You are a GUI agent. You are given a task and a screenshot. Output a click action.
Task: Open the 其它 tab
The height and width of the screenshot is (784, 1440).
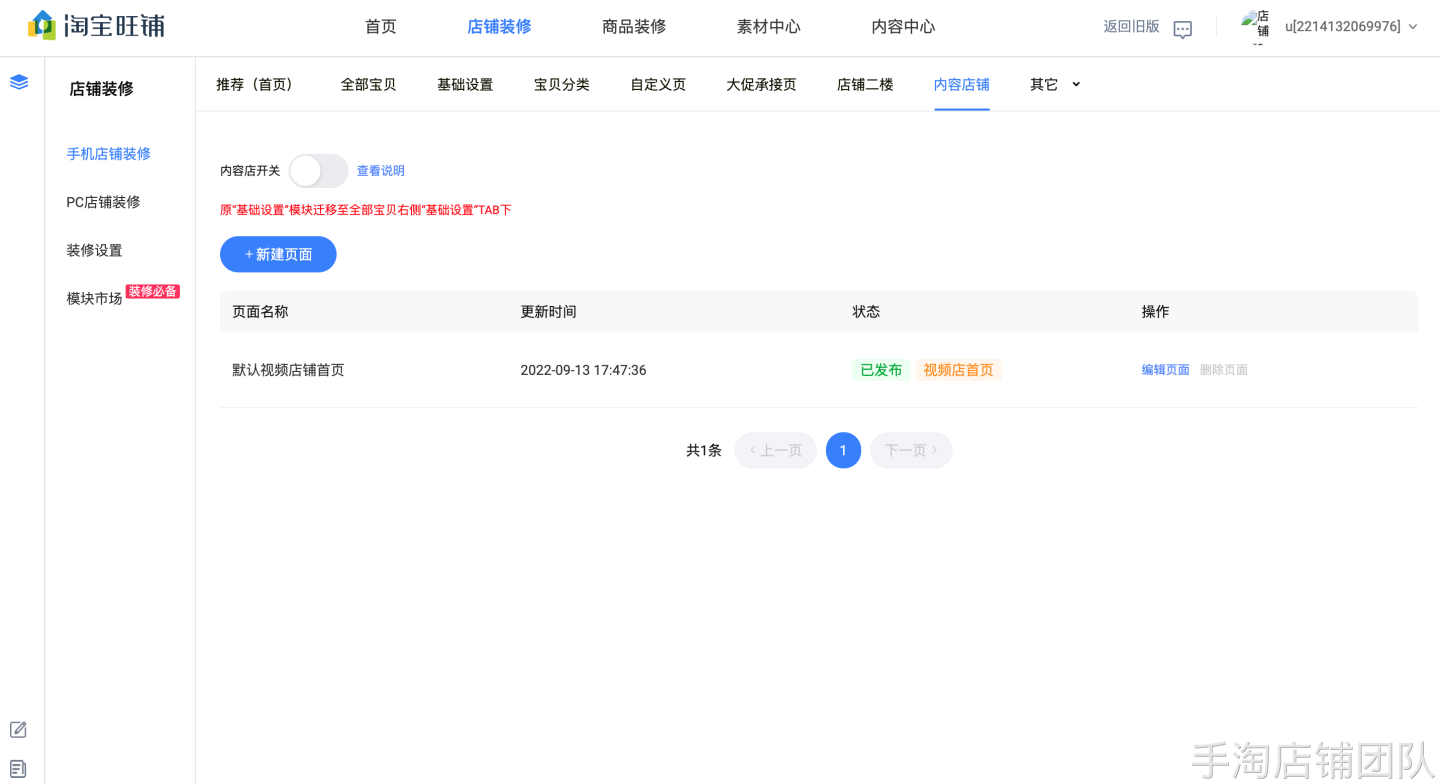tap(1044, 84)
